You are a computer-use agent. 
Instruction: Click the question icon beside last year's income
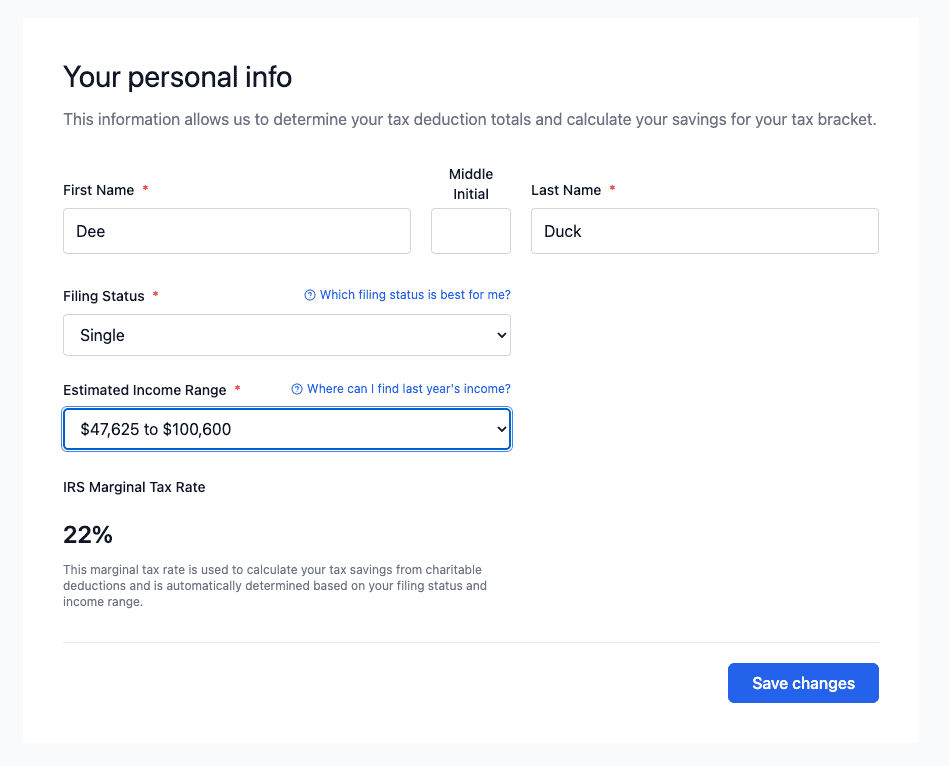(297, 389)
